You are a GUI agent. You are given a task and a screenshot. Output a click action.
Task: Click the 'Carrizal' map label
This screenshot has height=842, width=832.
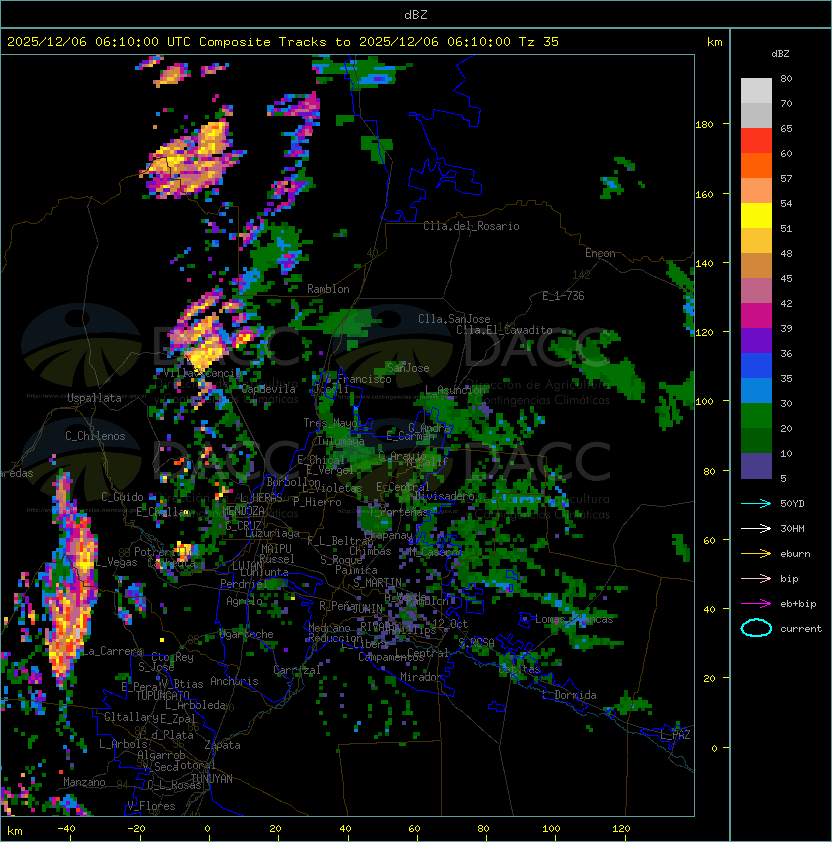click(297, 670)
